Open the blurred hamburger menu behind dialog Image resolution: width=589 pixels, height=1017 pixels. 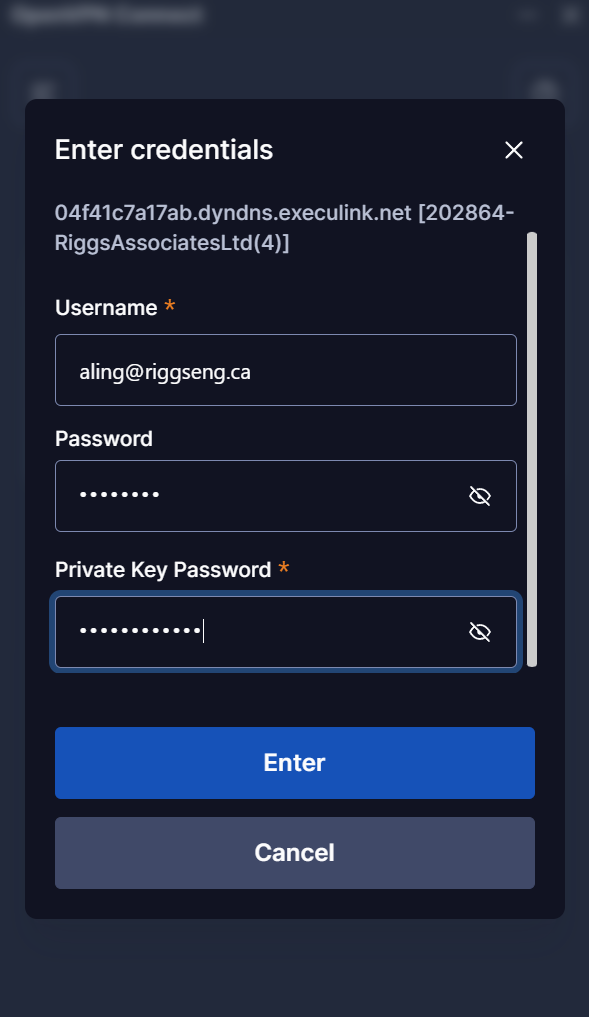43,90
